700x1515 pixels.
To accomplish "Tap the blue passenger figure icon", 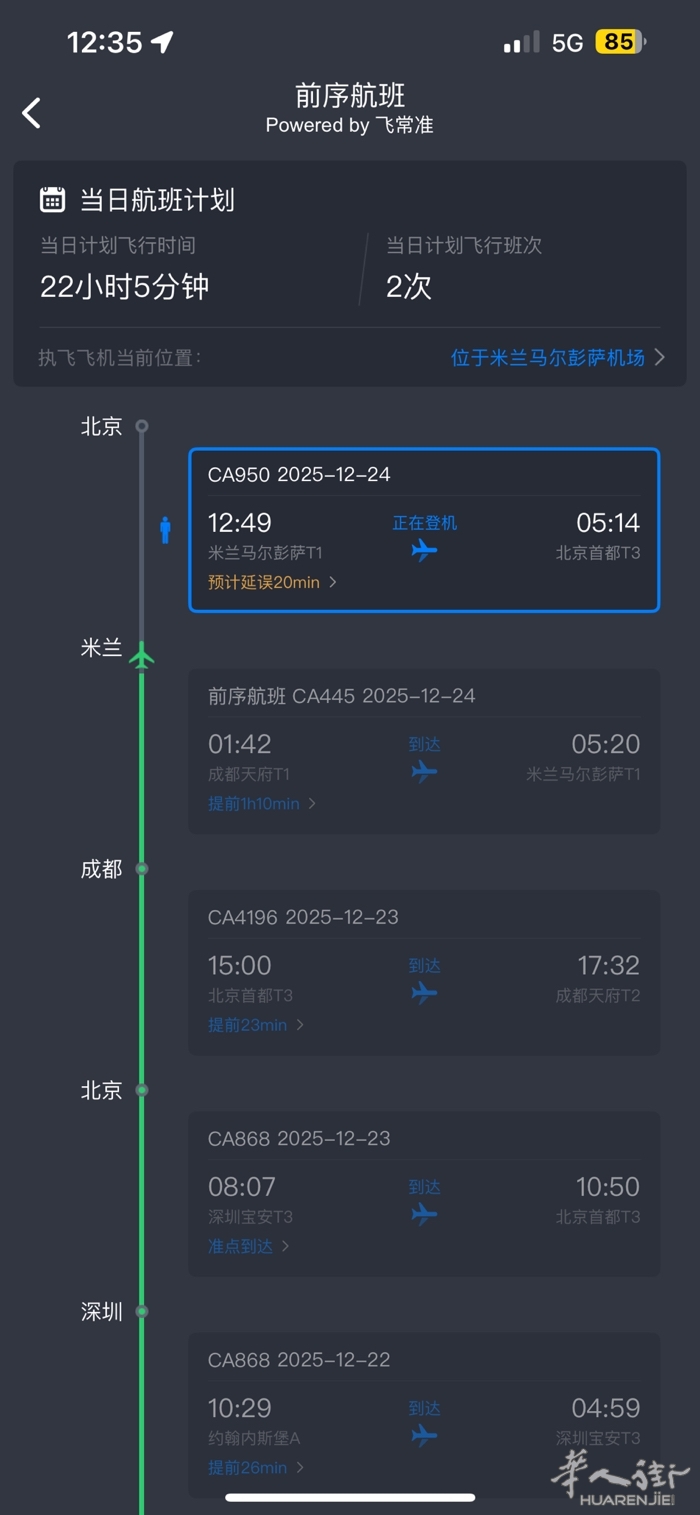I will click(165, 530).
